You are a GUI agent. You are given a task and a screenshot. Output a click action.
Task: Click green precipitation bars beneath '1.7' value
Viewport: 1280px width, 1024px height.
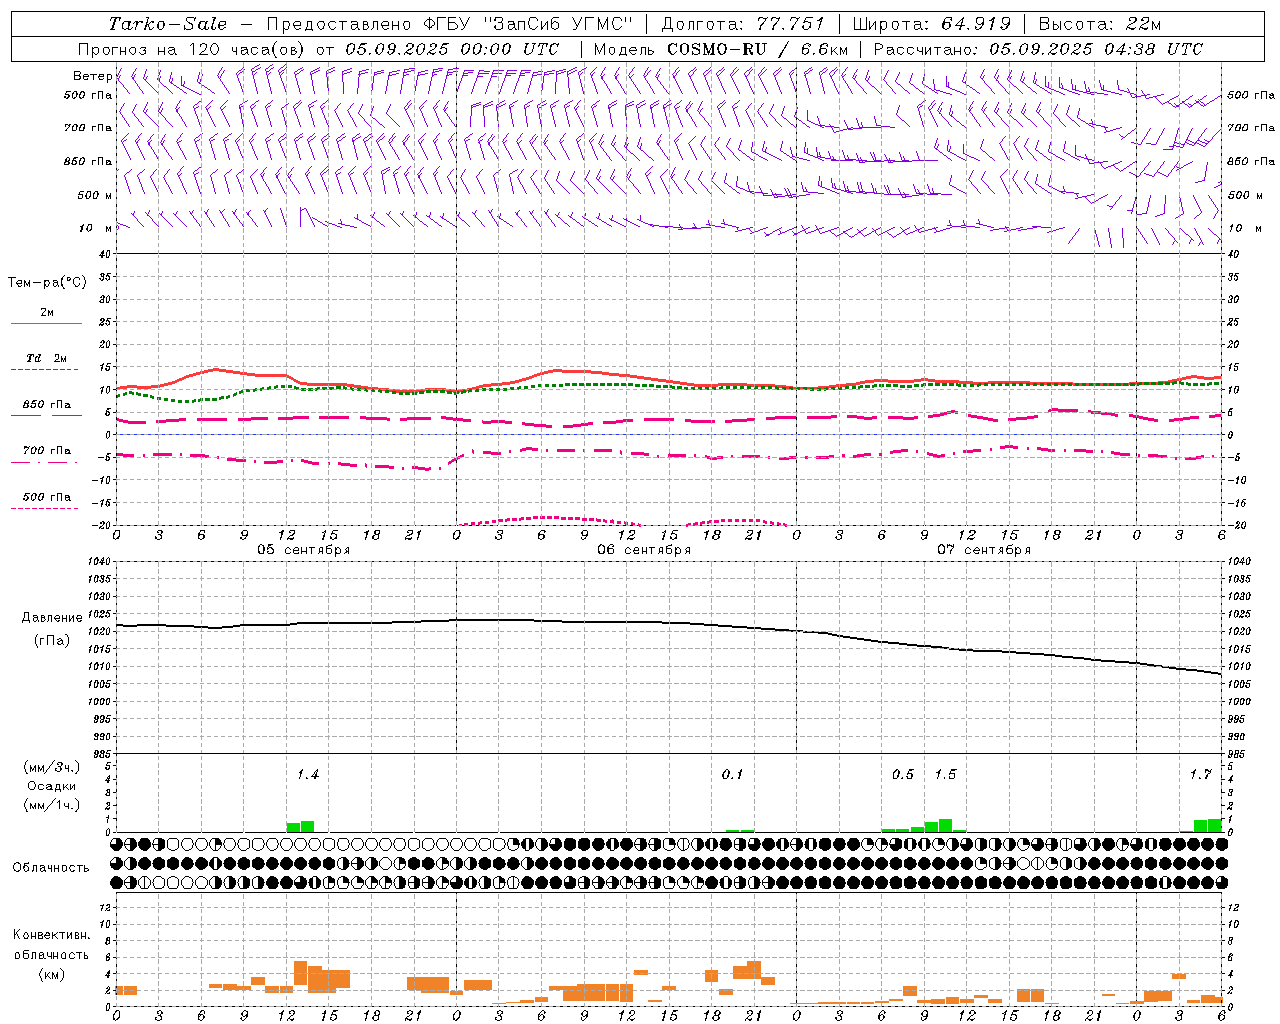click(x=1208, y=826)
